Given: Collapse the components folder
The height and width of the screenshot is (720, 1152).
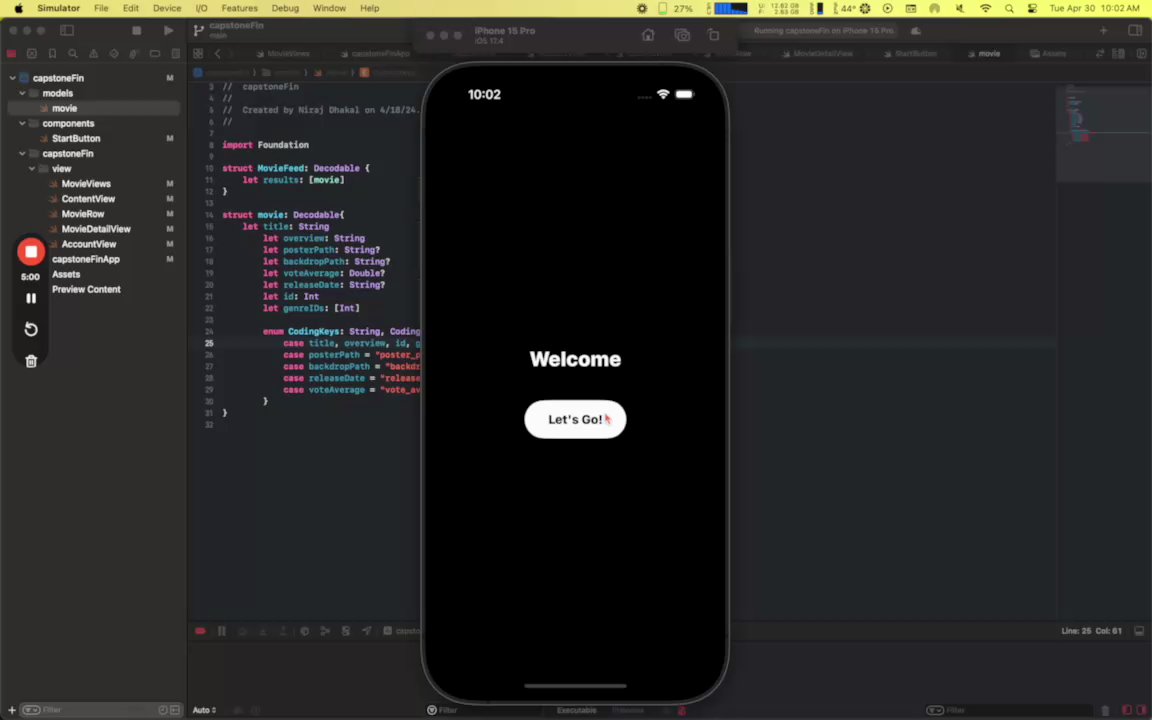Looking at the screenshot, I should coord(22,123).
